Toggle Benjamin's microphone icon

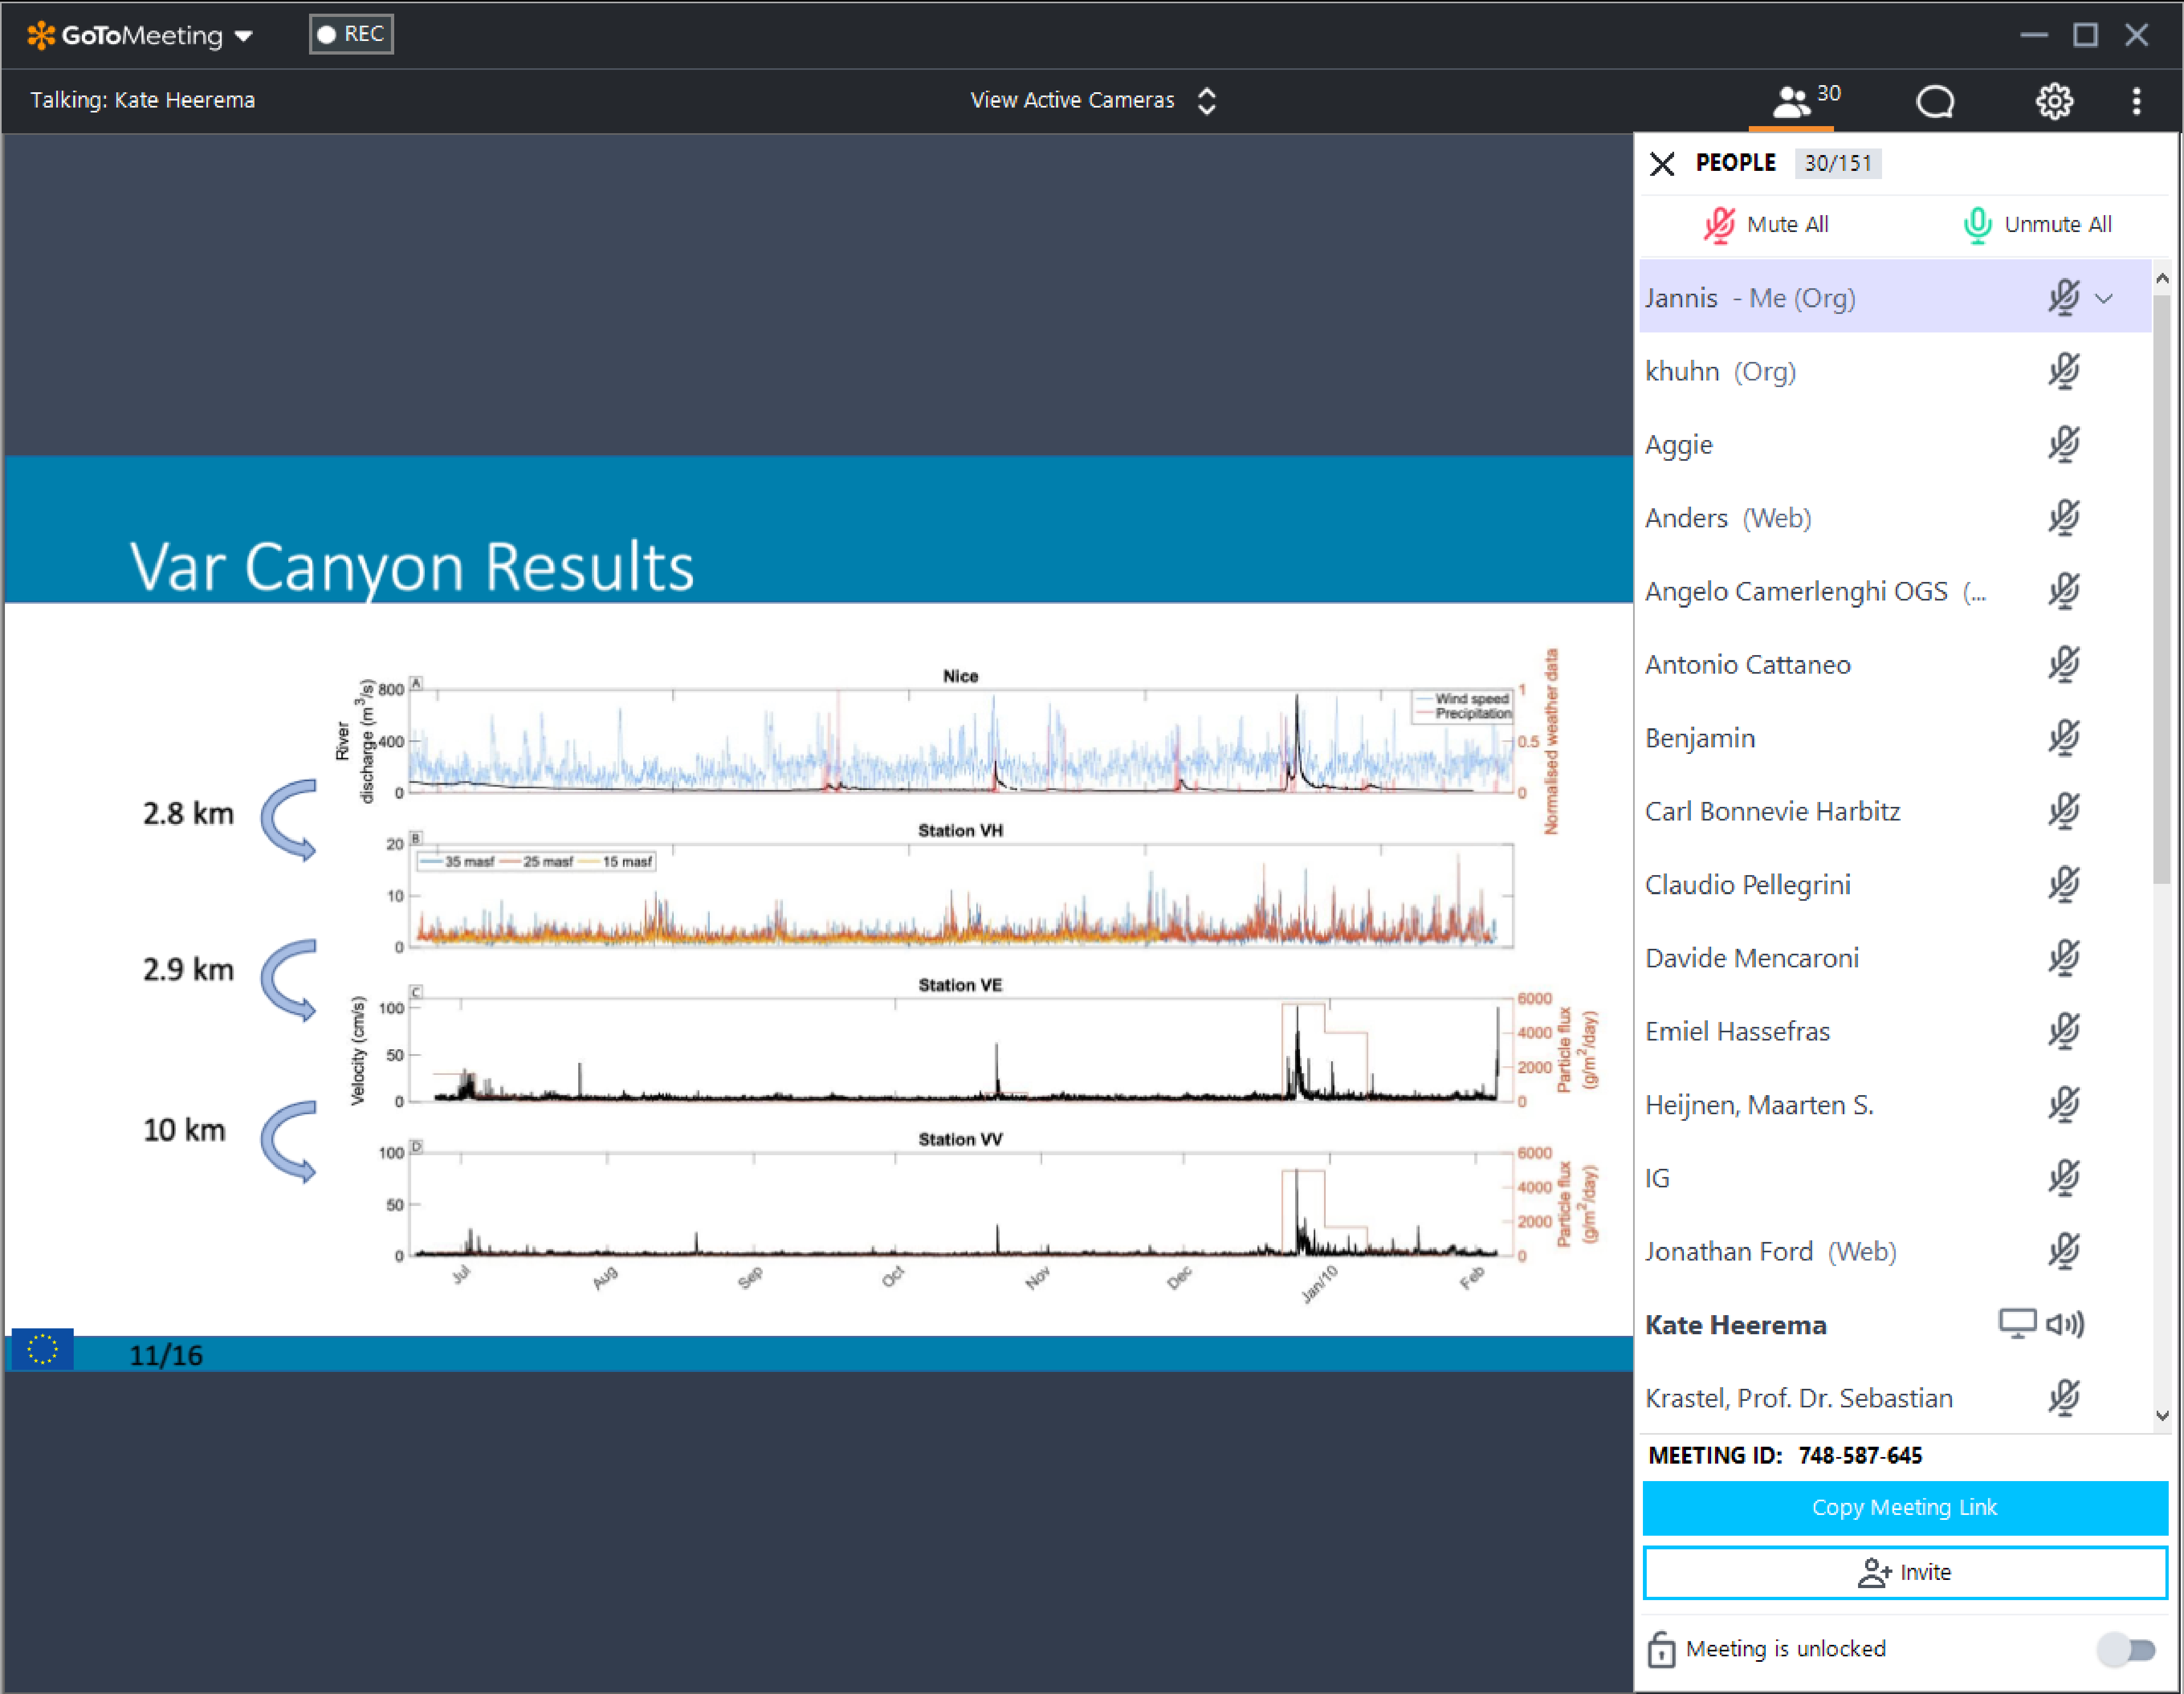coord(2063,737)
